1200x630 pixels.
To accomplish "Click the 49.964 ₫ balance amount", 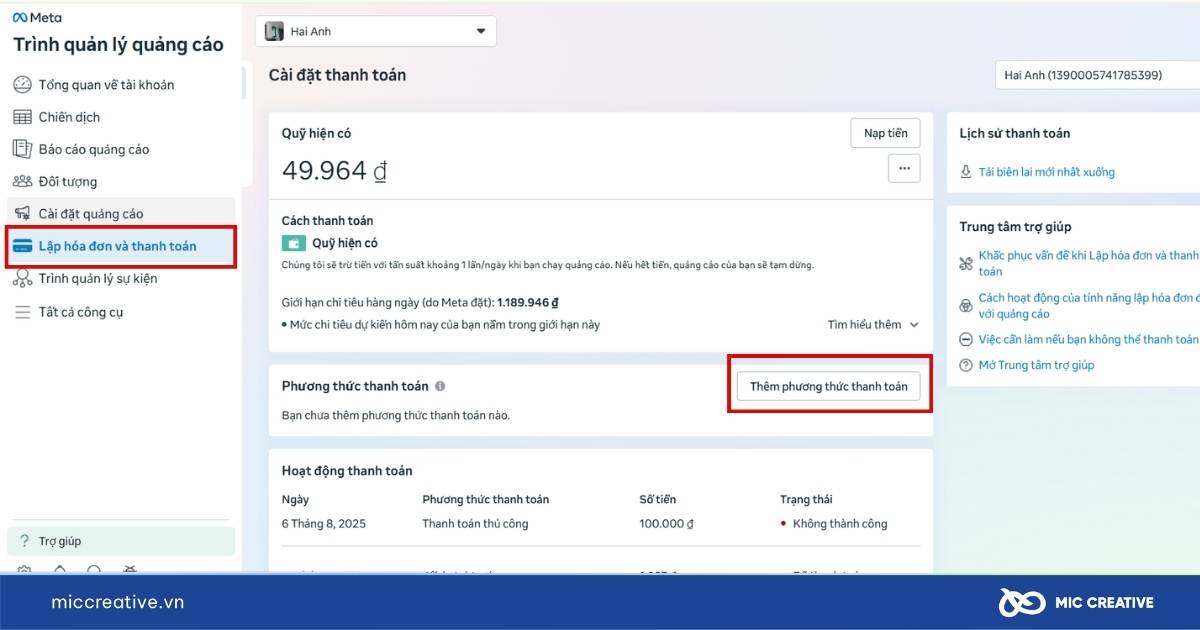I will (x=334, y=170).
